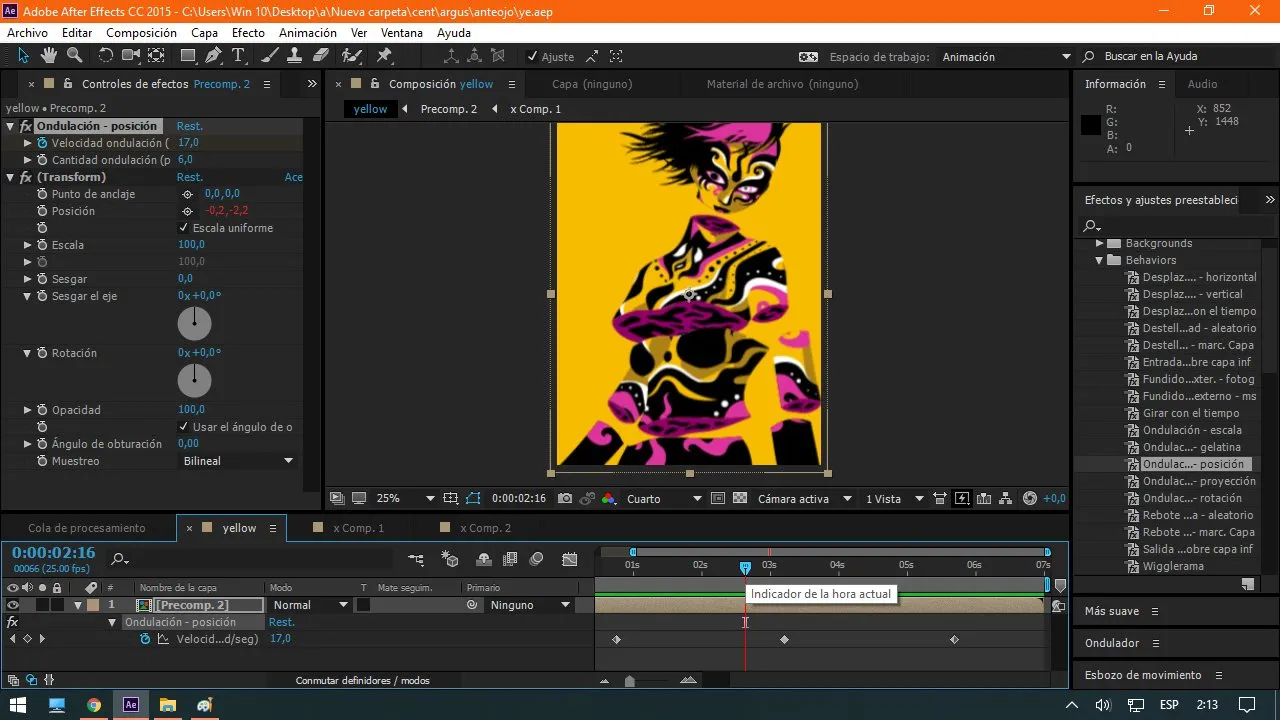Click Rest. for the (Transform) effect
1280x720 pixels.
click(190, 177)
